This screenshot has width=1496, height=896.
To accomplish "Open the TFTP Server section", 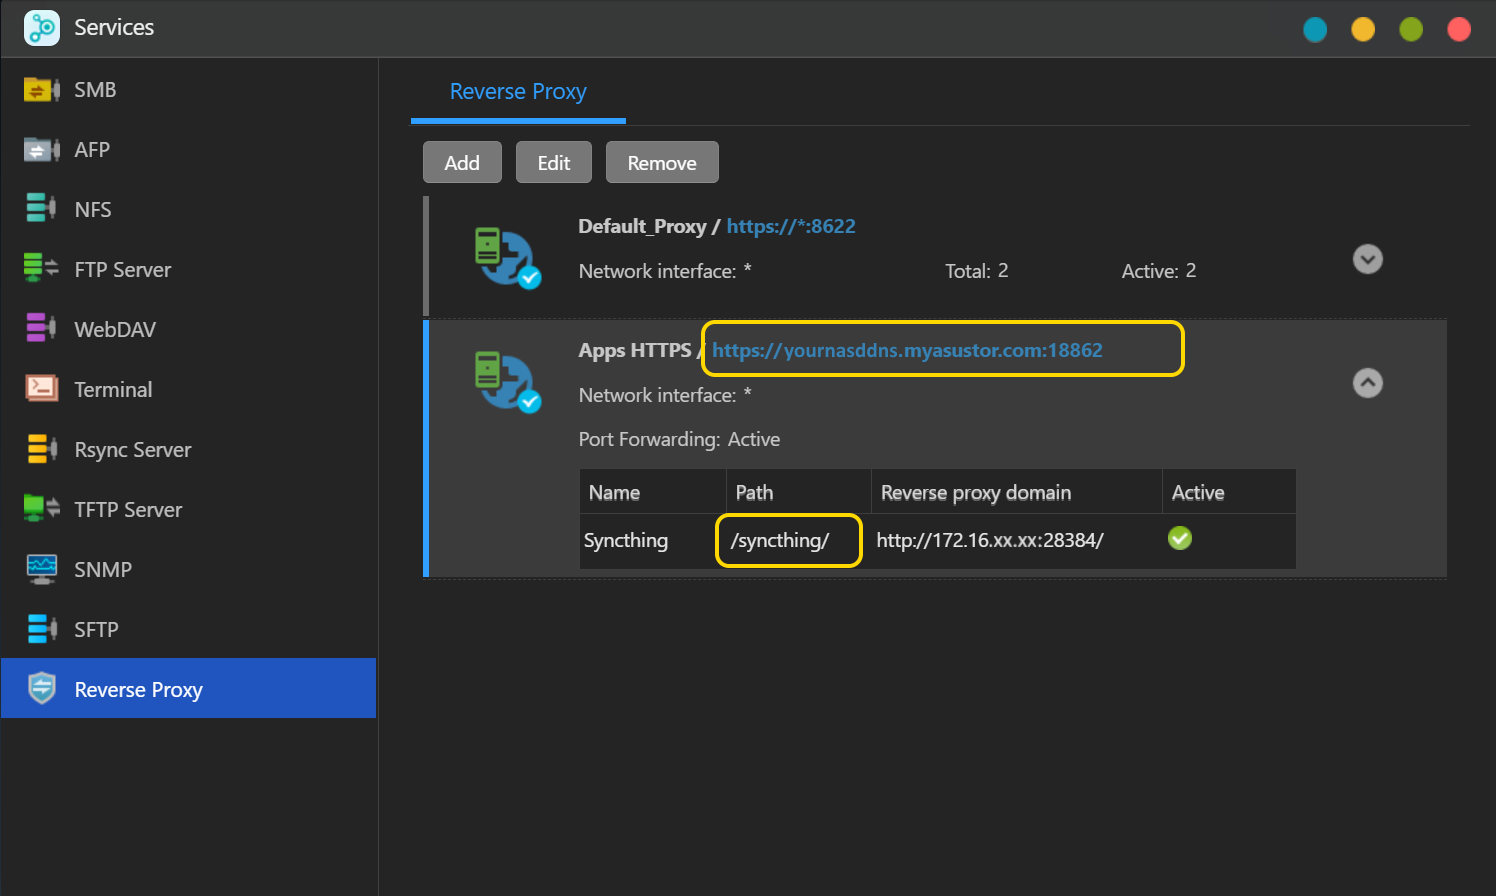I will point(188,510).
